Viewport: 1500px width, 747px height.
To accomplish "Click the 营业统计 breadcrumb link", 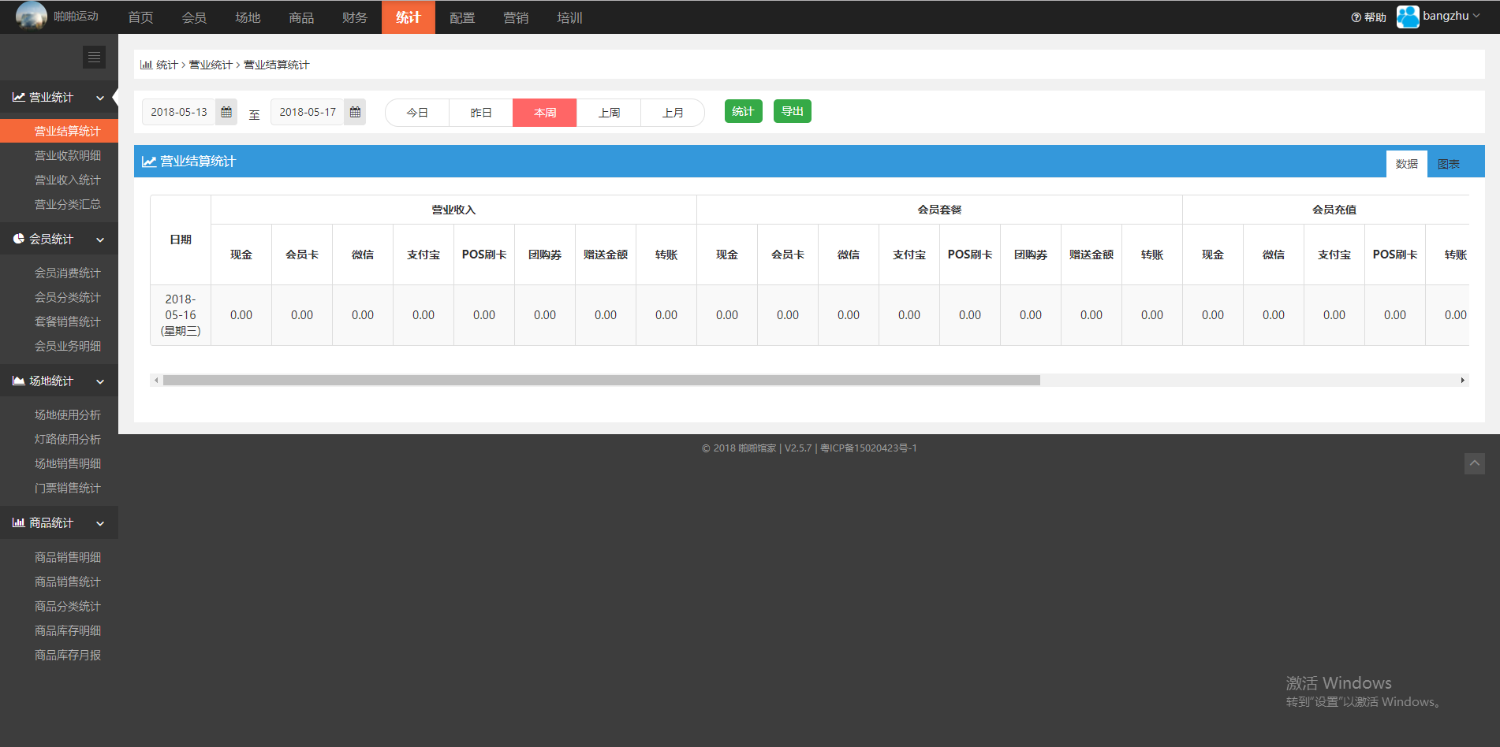I will click(210, 65).
